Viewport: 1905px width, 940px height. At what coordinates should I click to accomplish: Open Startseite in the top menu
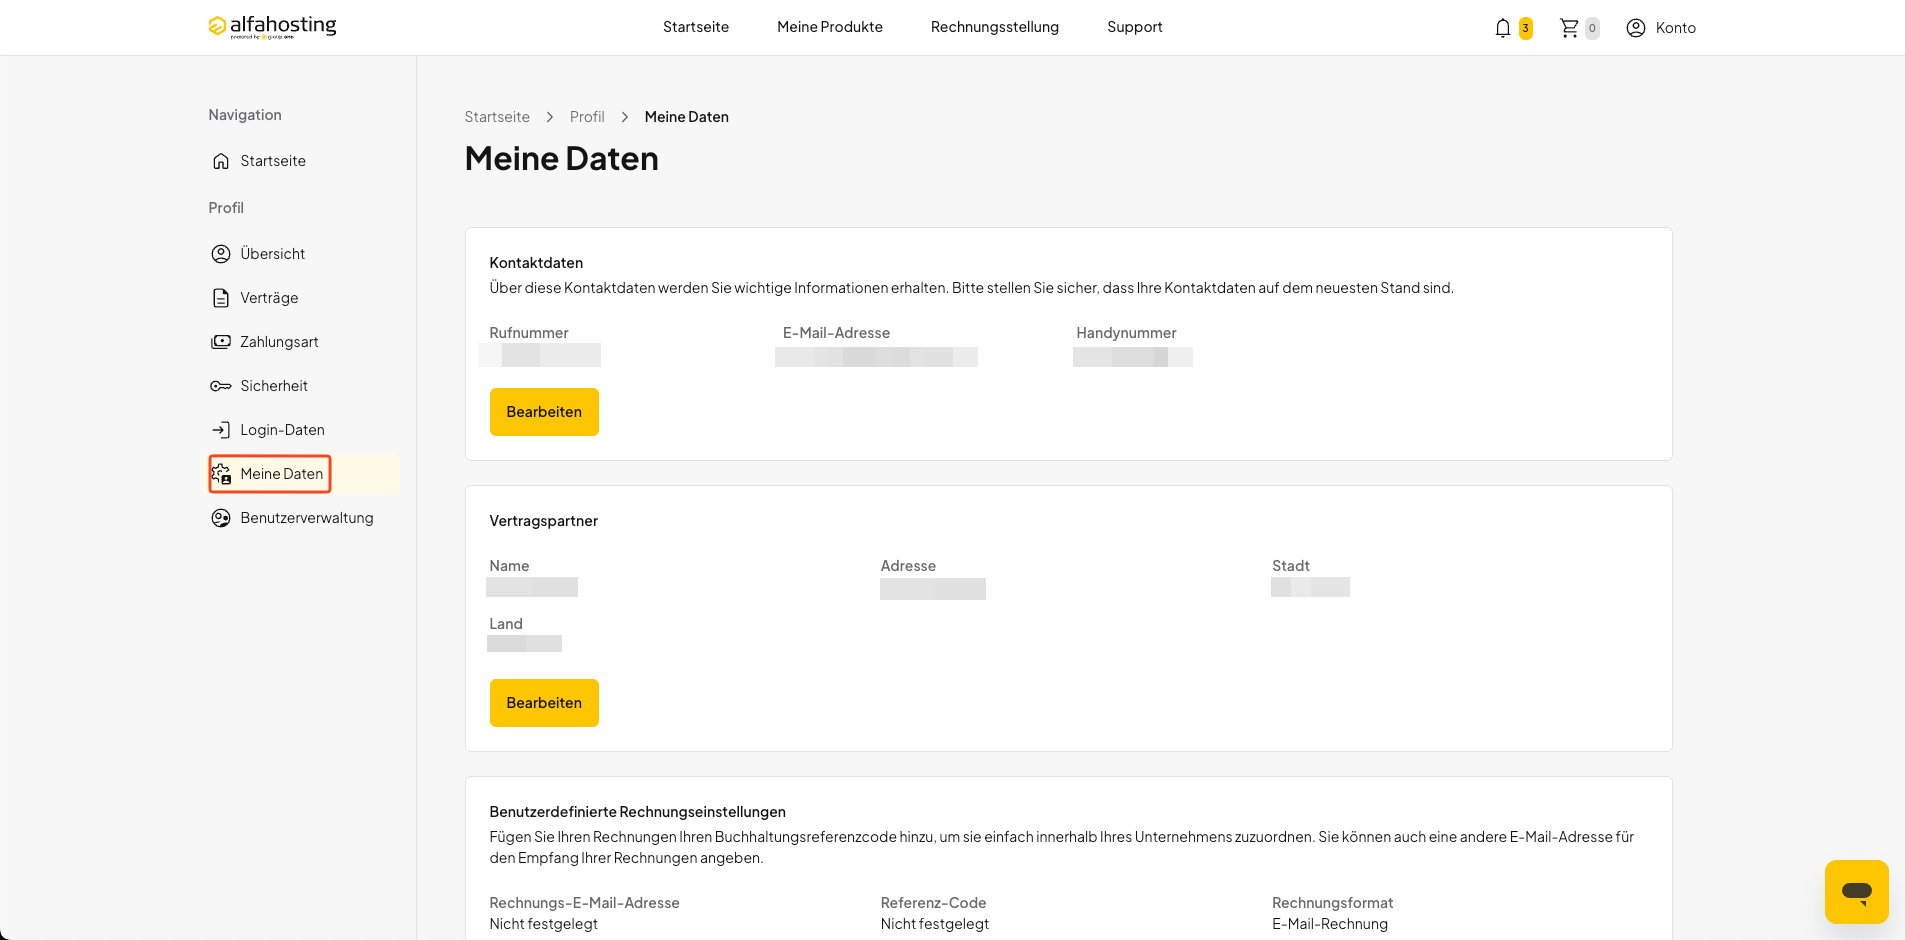coord(696,27)
